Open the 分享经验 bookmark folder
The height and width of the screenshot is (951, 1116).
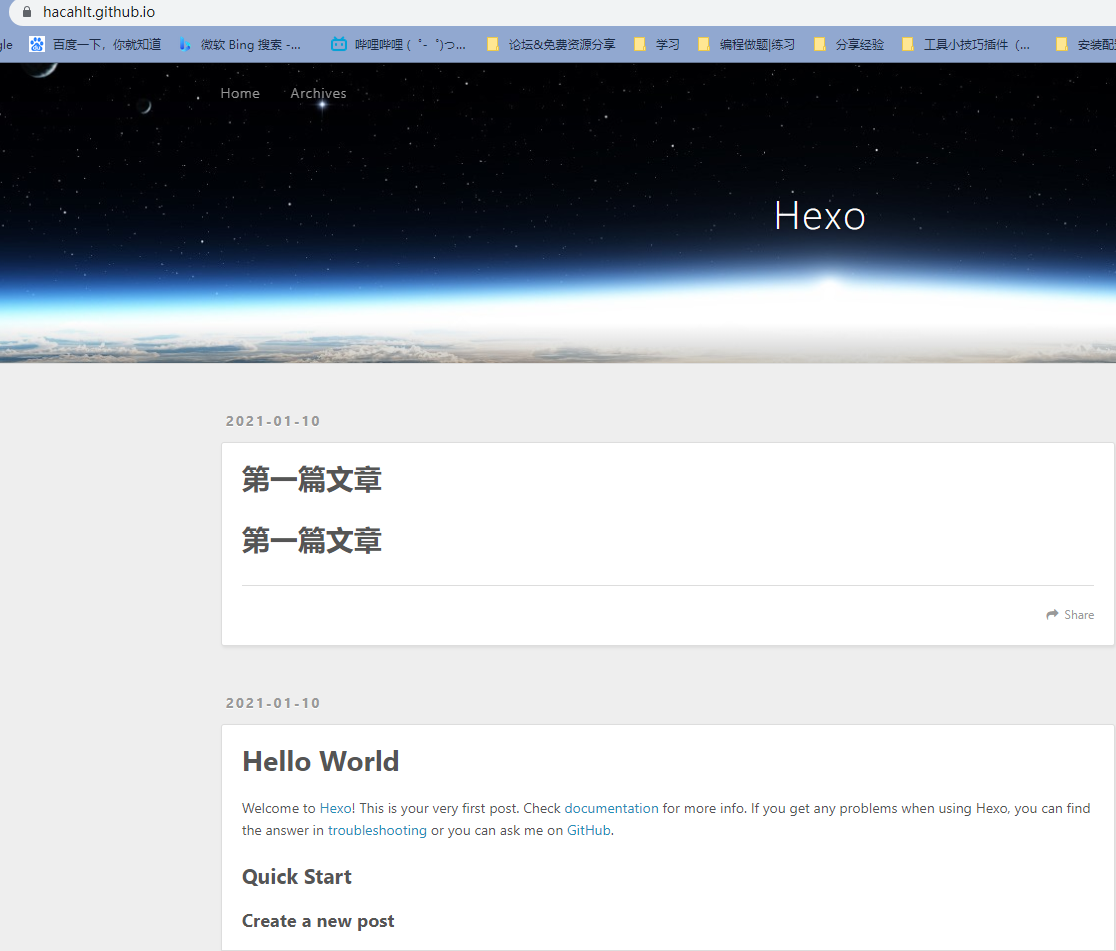(x=849, y=44)
